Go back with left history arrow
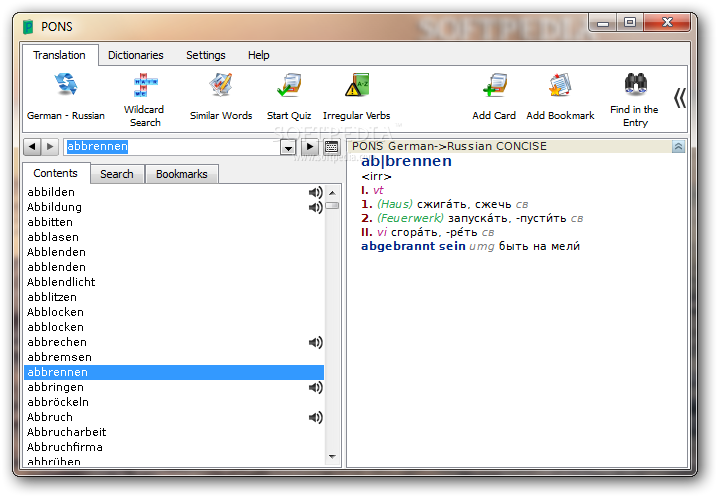 click(32, 147)
